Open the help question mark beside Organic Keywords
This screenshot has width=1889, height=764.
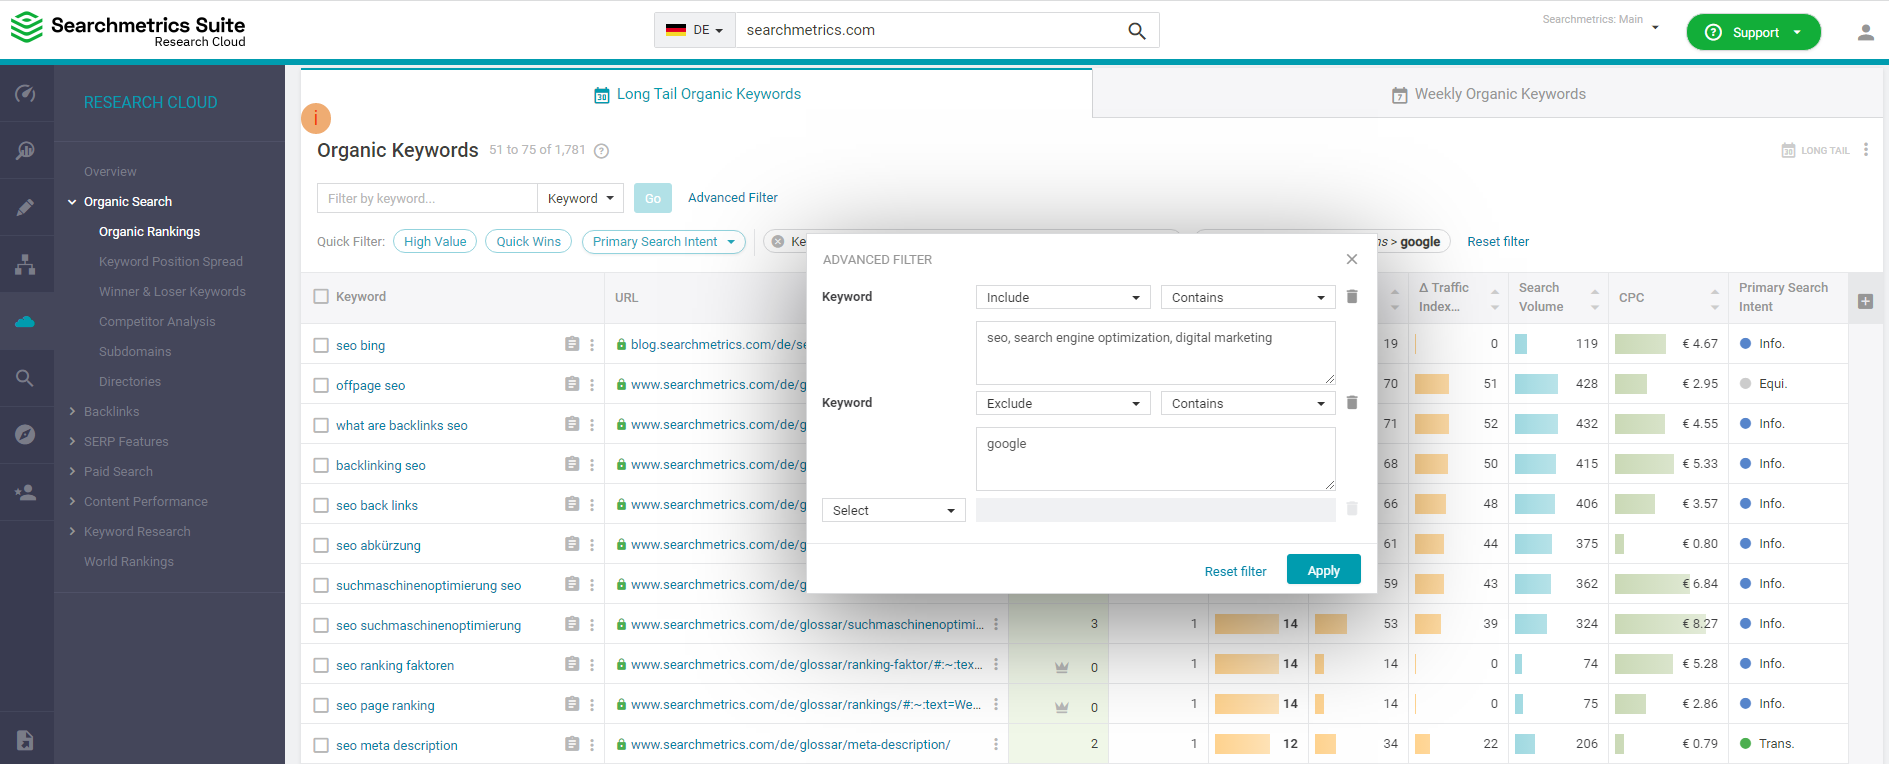coord(601,151)
